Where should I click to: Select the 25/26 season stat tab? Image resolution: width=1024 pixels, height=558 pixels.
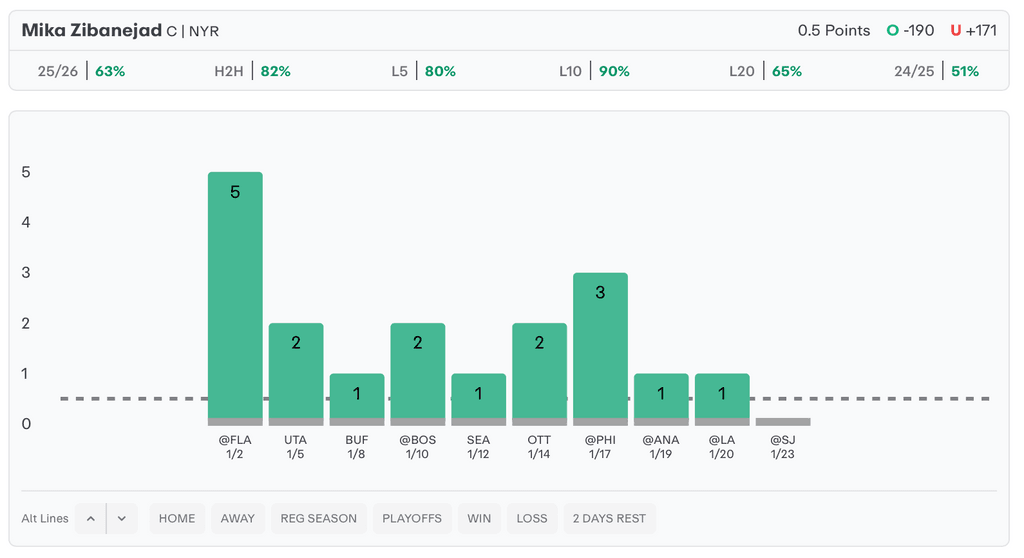[x=81, y=71]
